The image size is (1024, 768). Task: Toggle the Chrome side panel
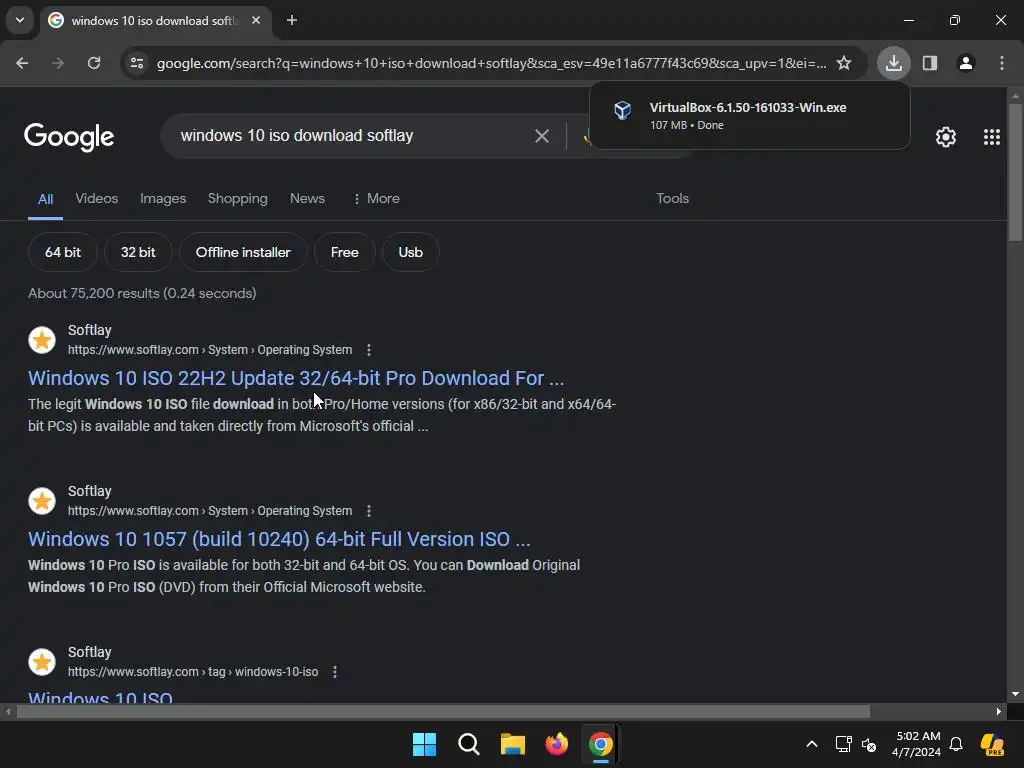pos(930,63)
